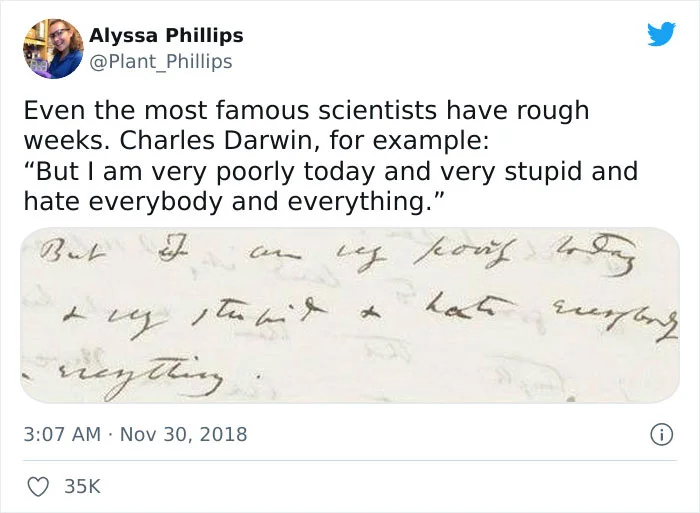The image size is (700, 513).
Task: Open the Darwin handwritten letter image
Action: pos(350,315)
